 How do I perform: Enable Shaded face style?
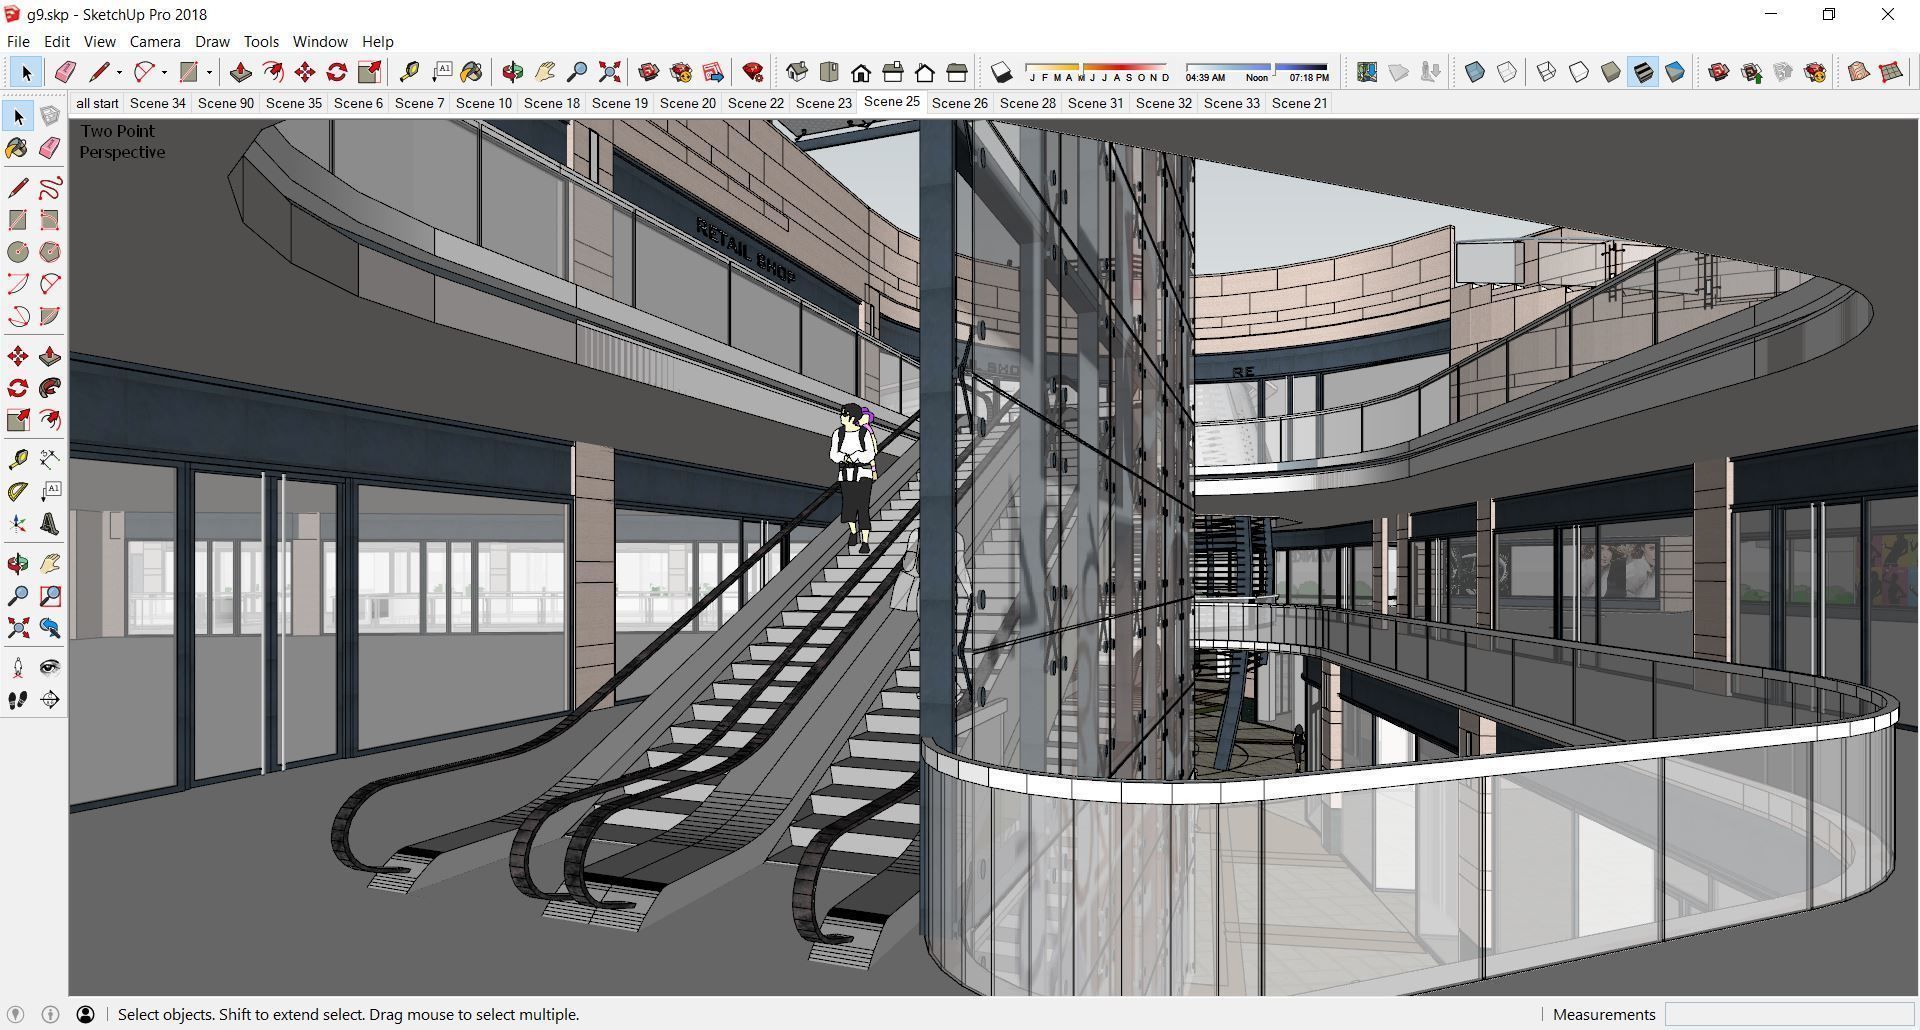point(1611,72)
